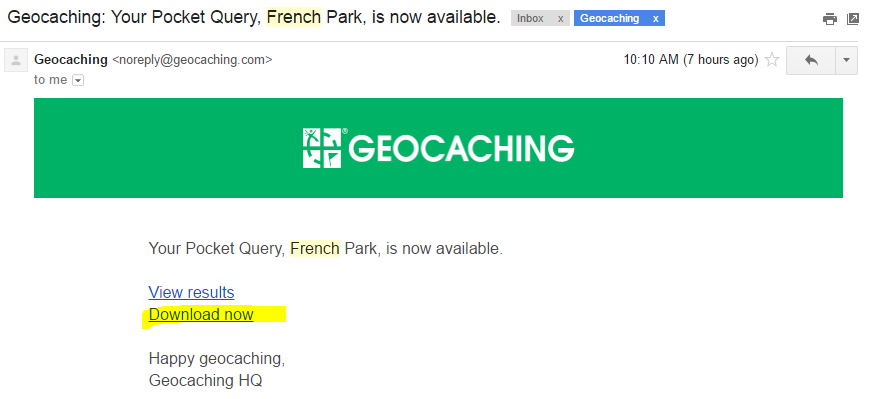Click the "to me" recipient text

click(x=50, y=80)
